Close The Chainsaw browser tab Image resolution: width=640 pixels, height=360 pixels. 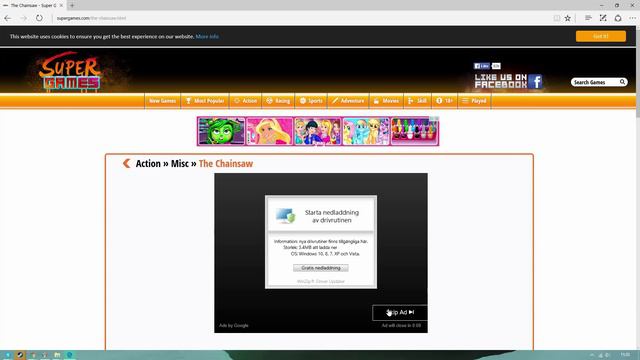[61, 5]
